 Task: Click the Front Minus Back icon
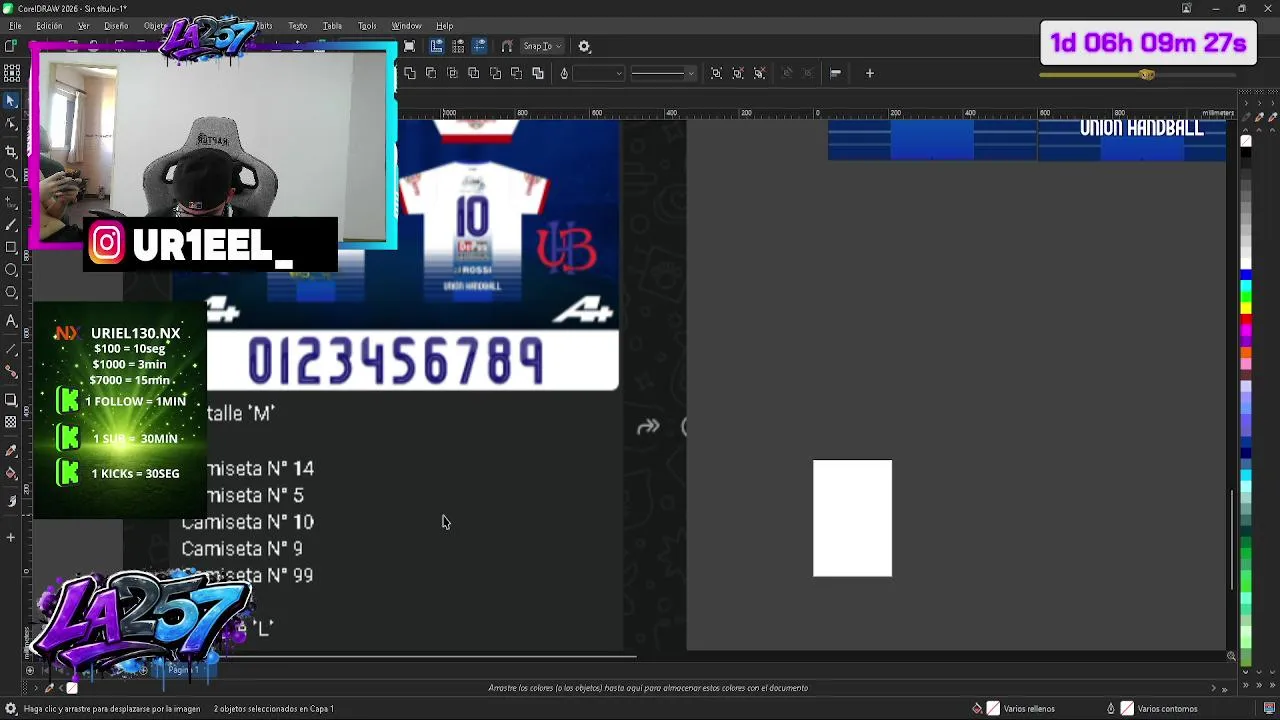tap(495, 73)
